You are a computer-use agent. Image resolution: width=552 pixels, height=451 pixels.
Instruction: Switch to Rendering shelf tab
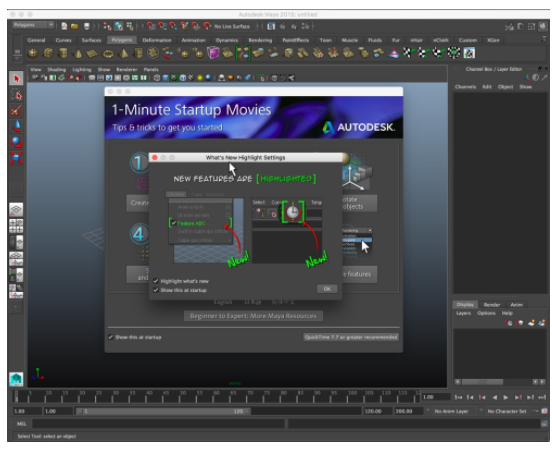[260, 40]
